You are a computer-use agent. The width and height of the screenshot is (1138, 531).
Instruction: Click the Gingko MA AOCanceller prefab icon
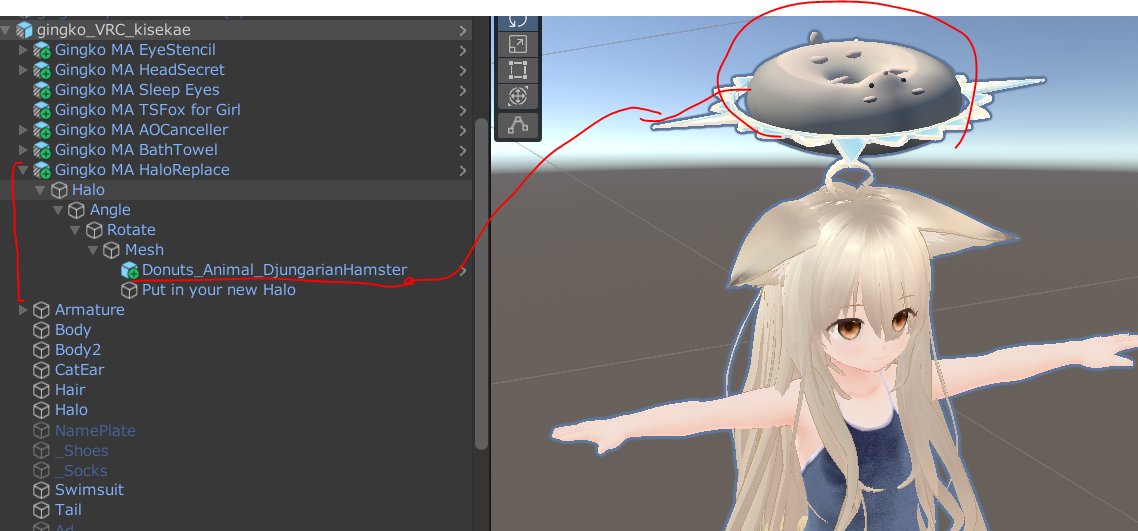click(x=42, y=130)
